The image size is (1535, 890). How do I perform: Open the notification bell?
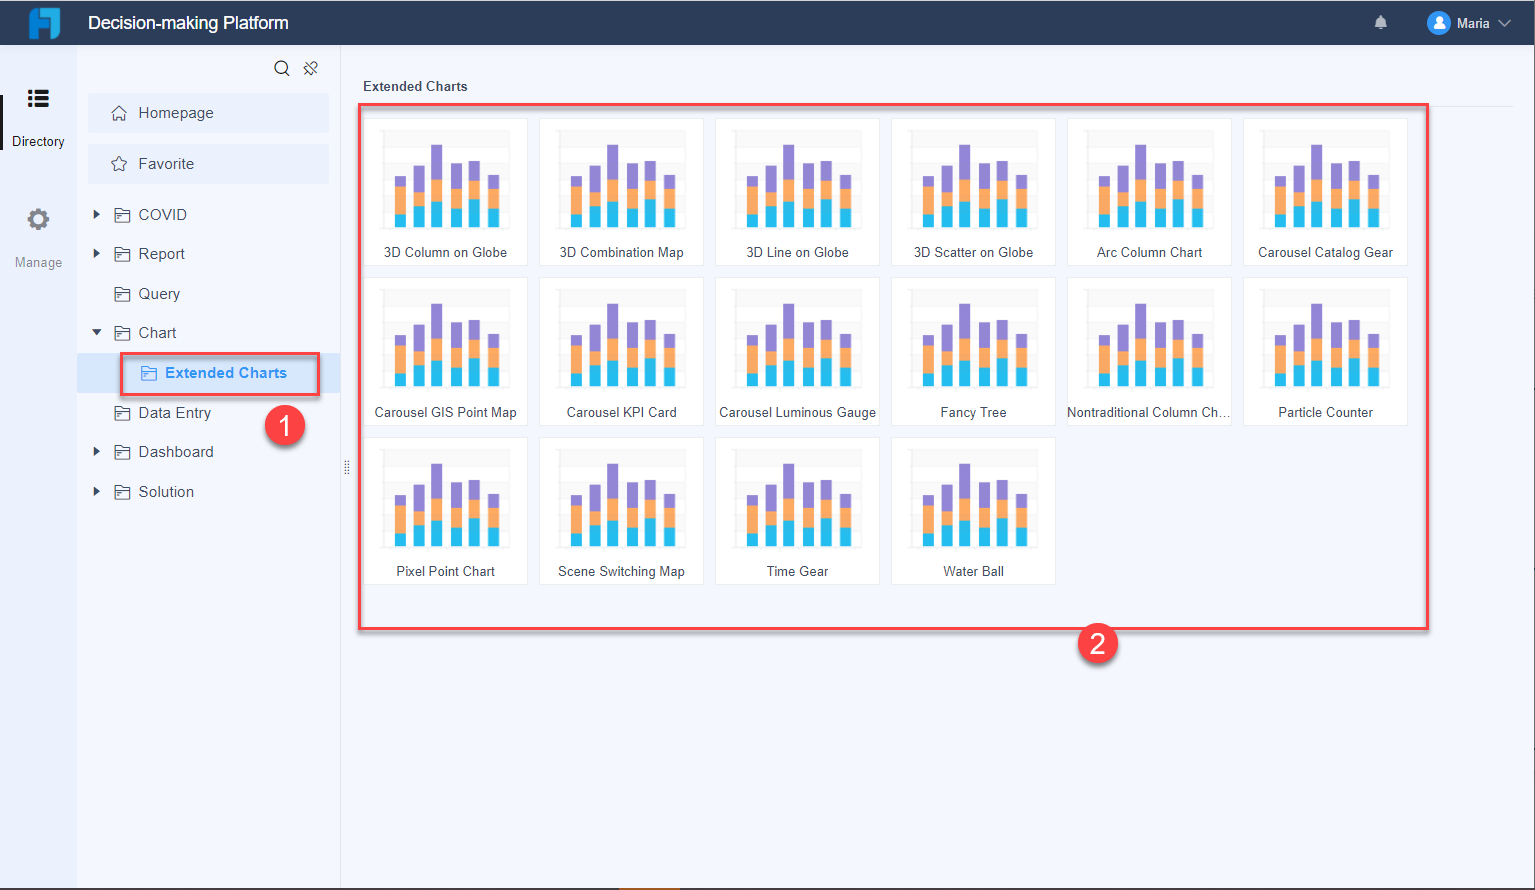[x=1381, y=22]
